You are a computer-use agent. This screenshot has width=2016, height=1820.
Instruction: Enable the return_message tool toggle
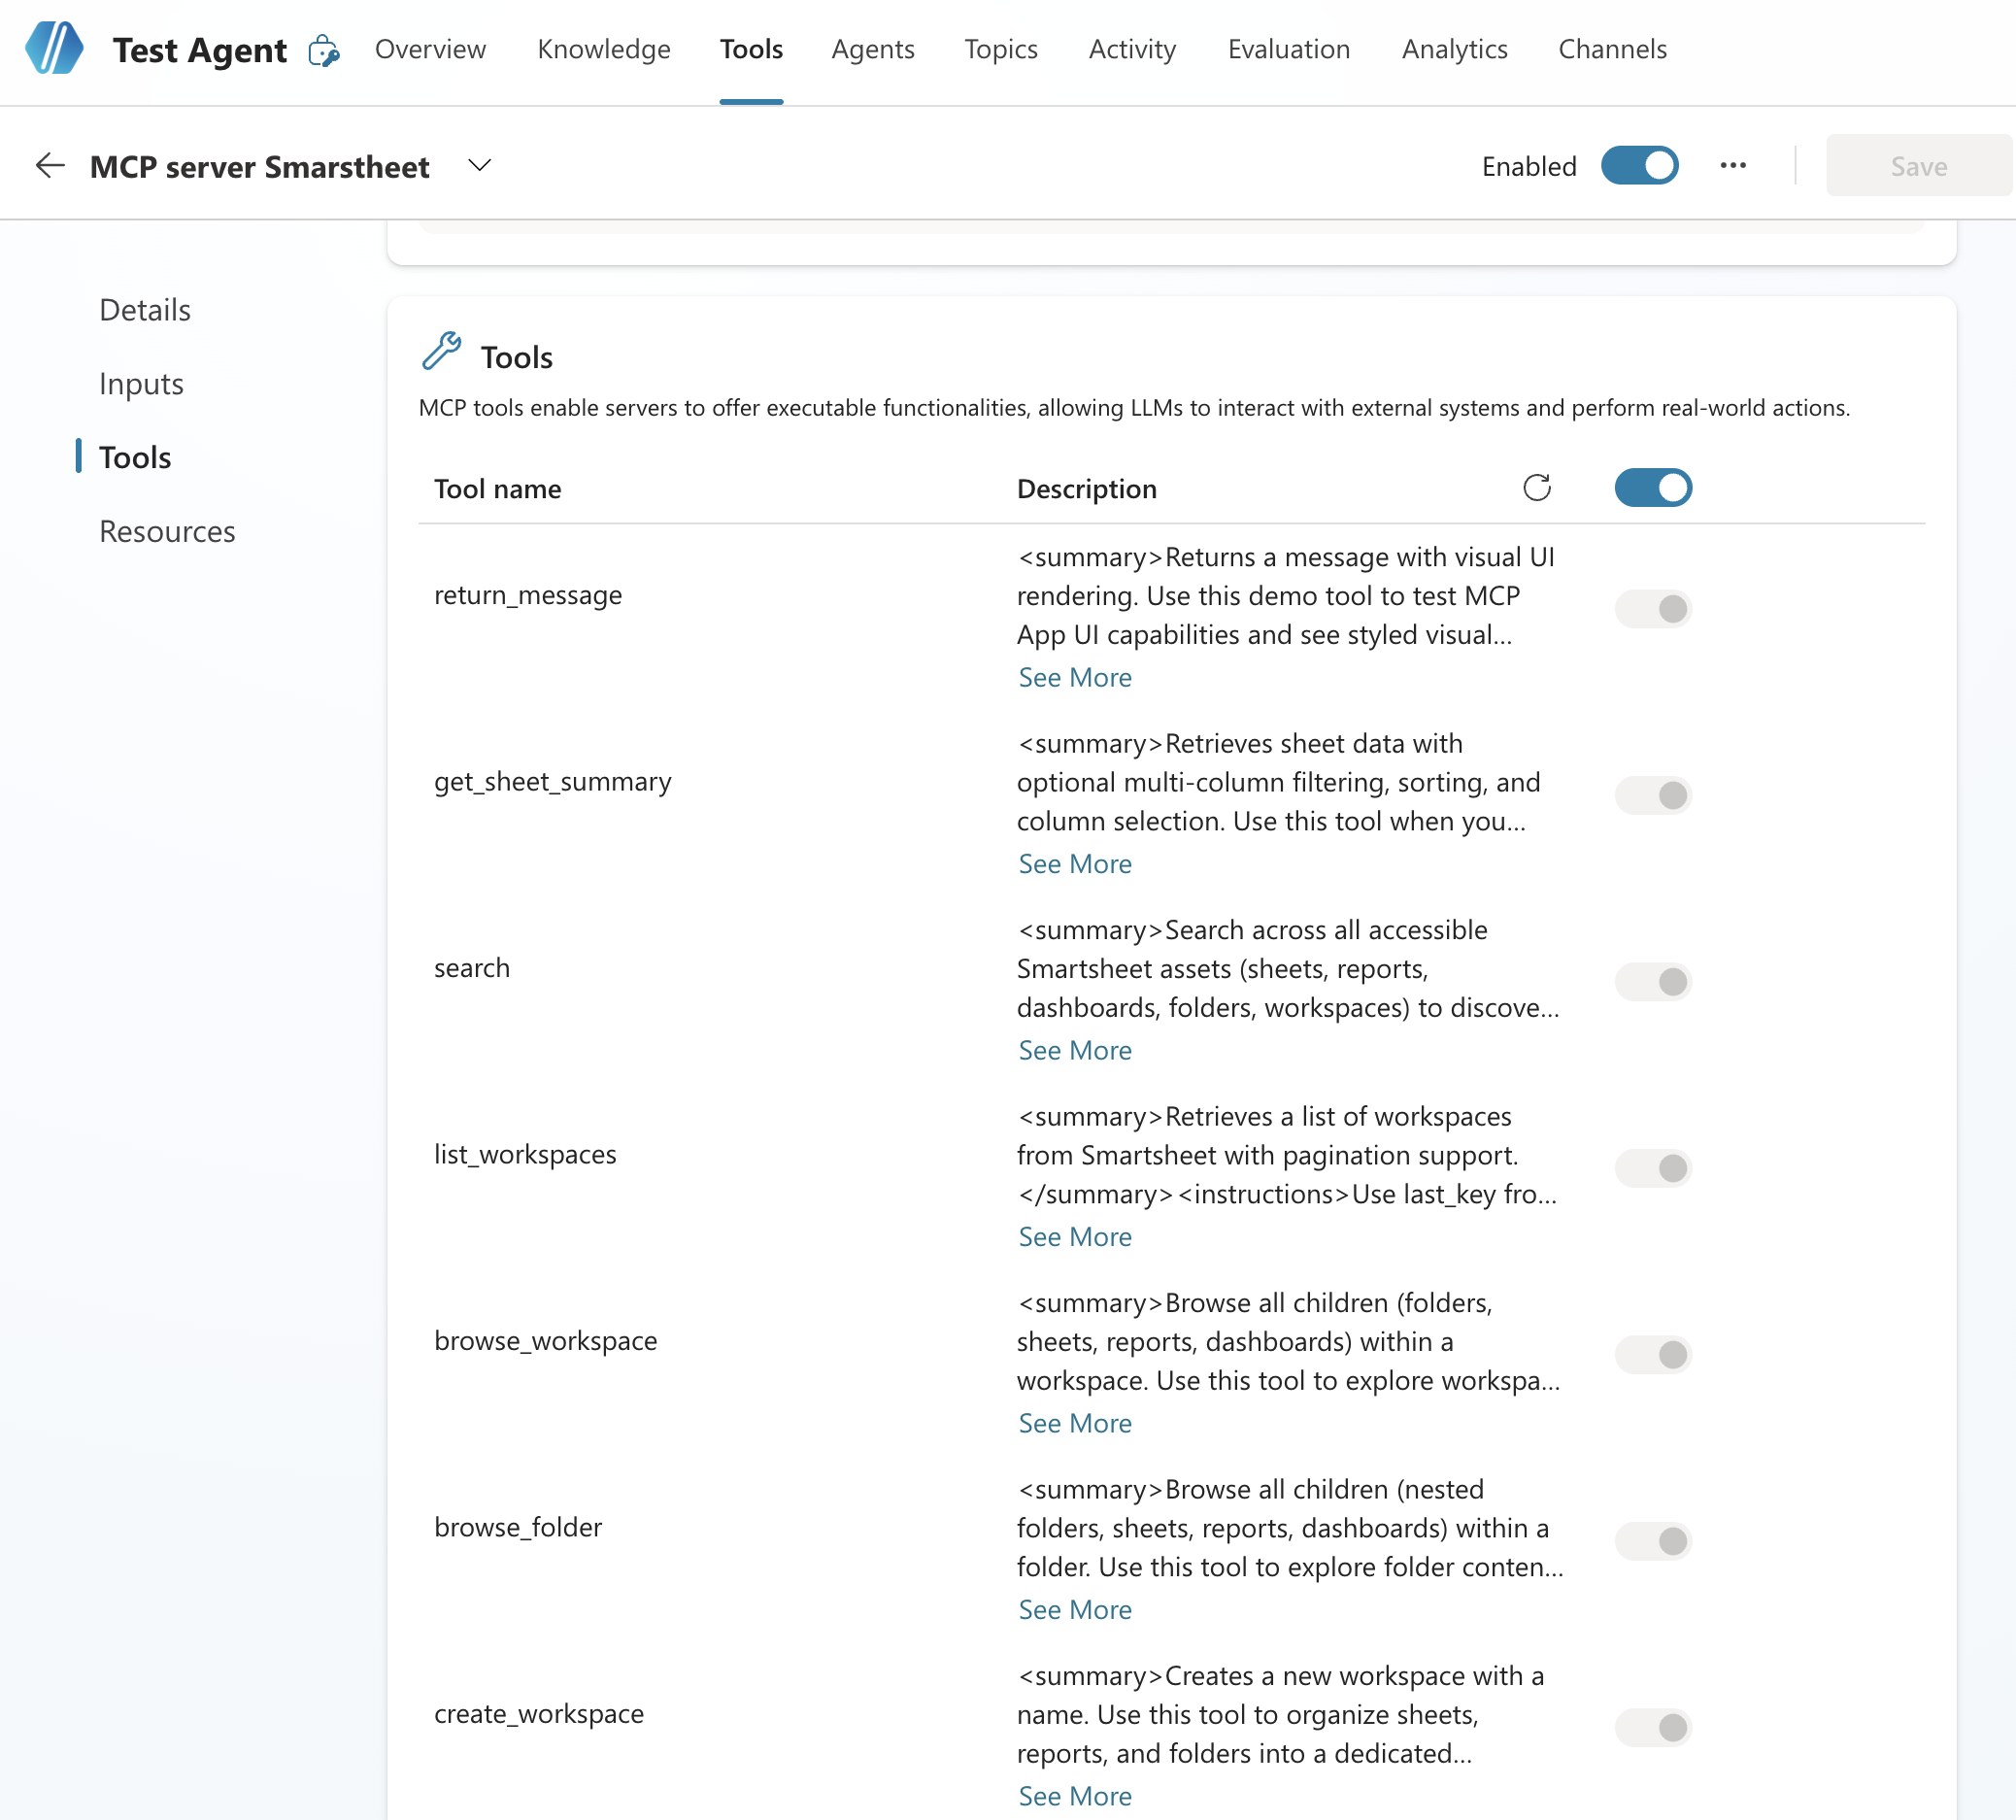coord(1653,609)
